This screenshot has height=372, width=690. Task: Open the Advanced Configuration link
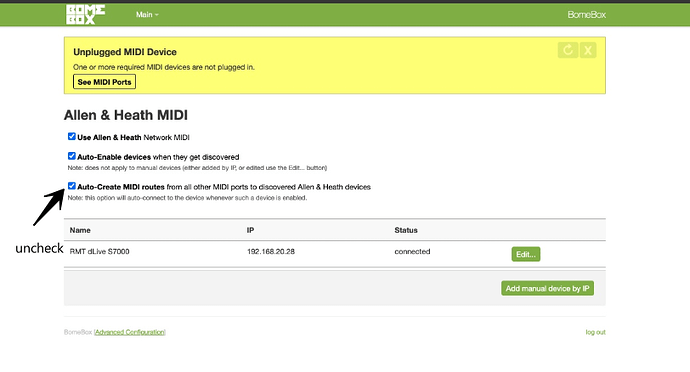click(130, 332)
